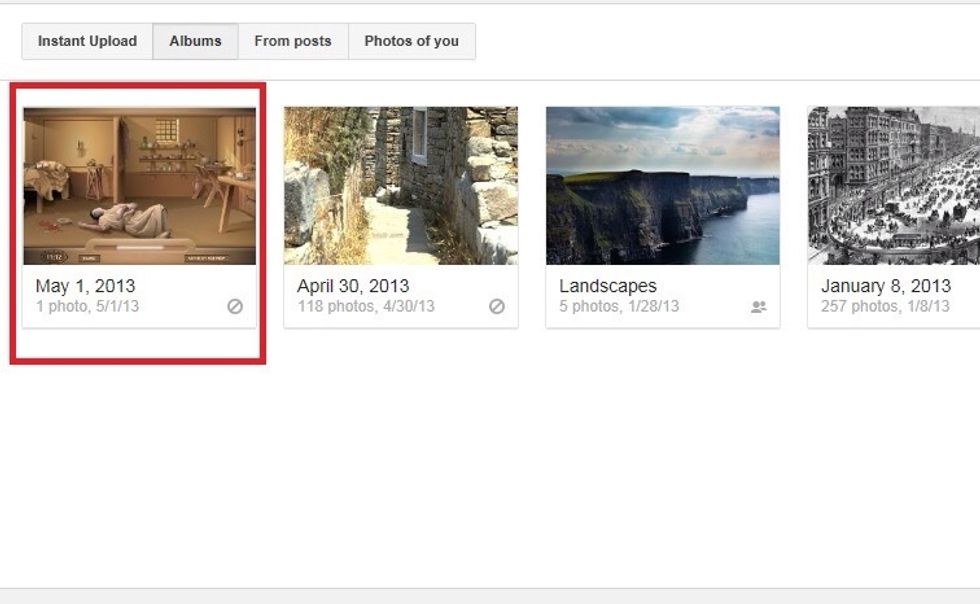Click the "1 photo, 5/1/13" caption
Image resolution: width=980 pixels, height=604 pixels.
[x=87, y=306]
